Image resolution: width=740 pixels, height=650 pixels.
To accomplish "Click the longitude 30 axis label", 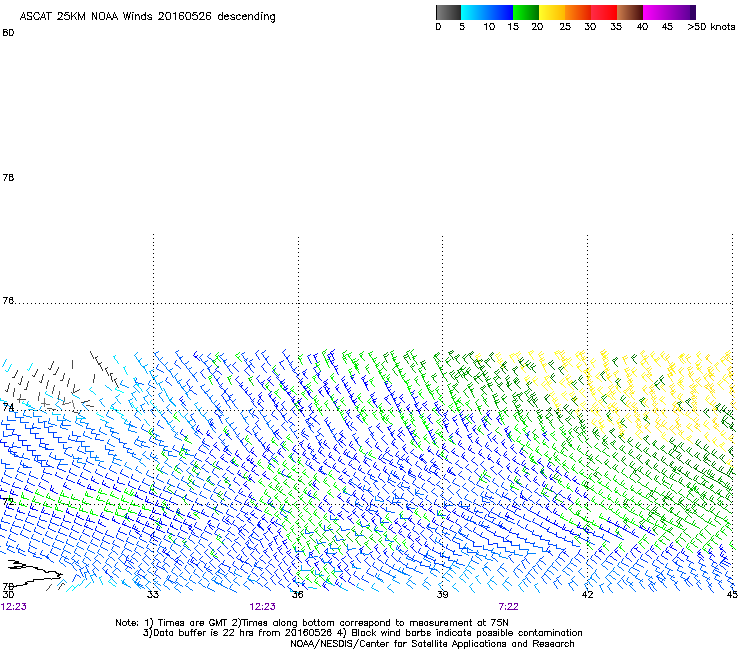I will point(8,595).
